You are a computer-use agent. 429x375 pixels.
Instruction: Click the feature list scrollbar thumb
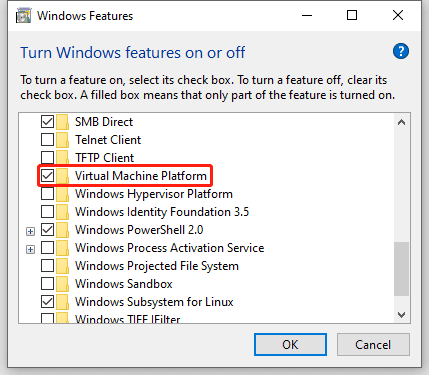pos(402,269)
